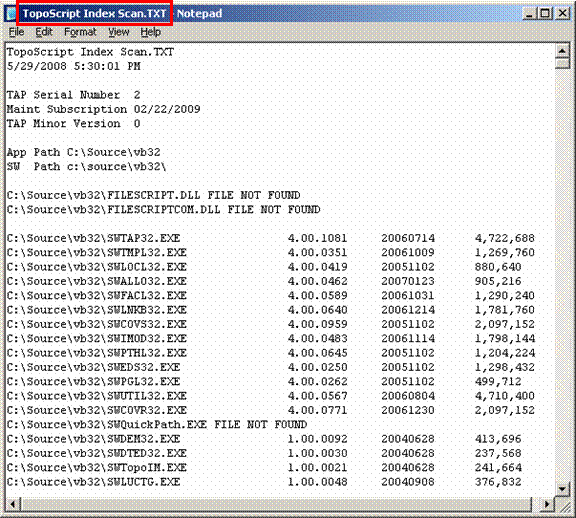Click the SWLOCL32.EXE file path
The width and height of the screenshot is (576, 518).
point(97,267)
